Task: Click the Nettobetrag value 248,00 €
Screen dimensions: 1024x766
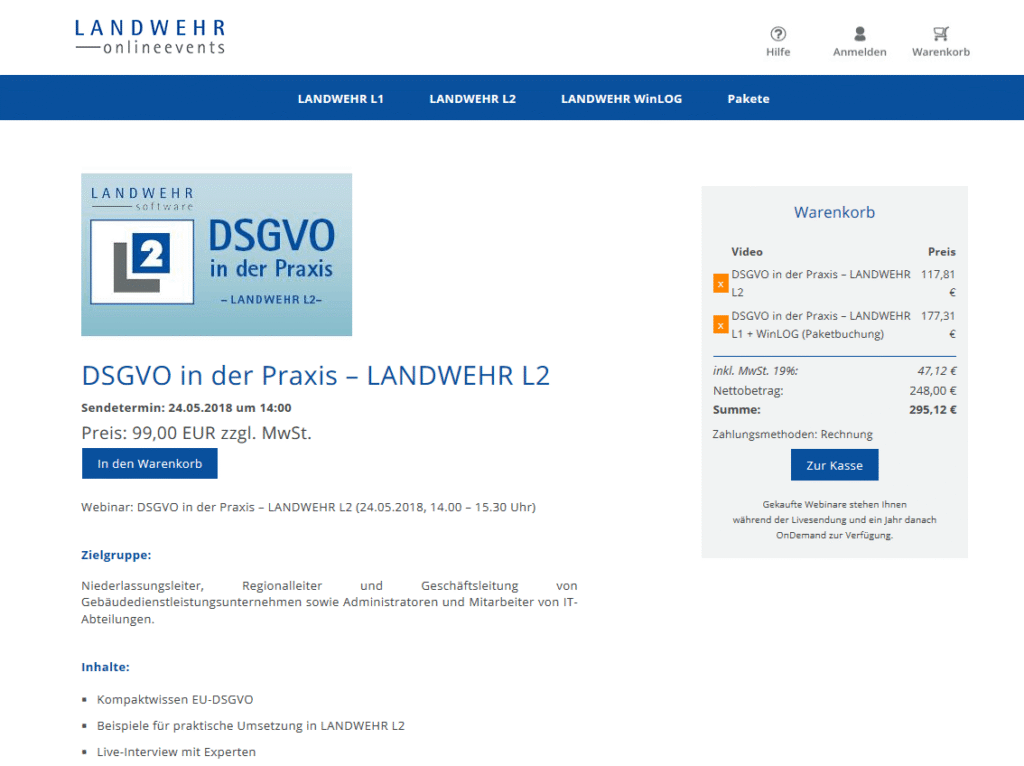Action: [933, 391]
